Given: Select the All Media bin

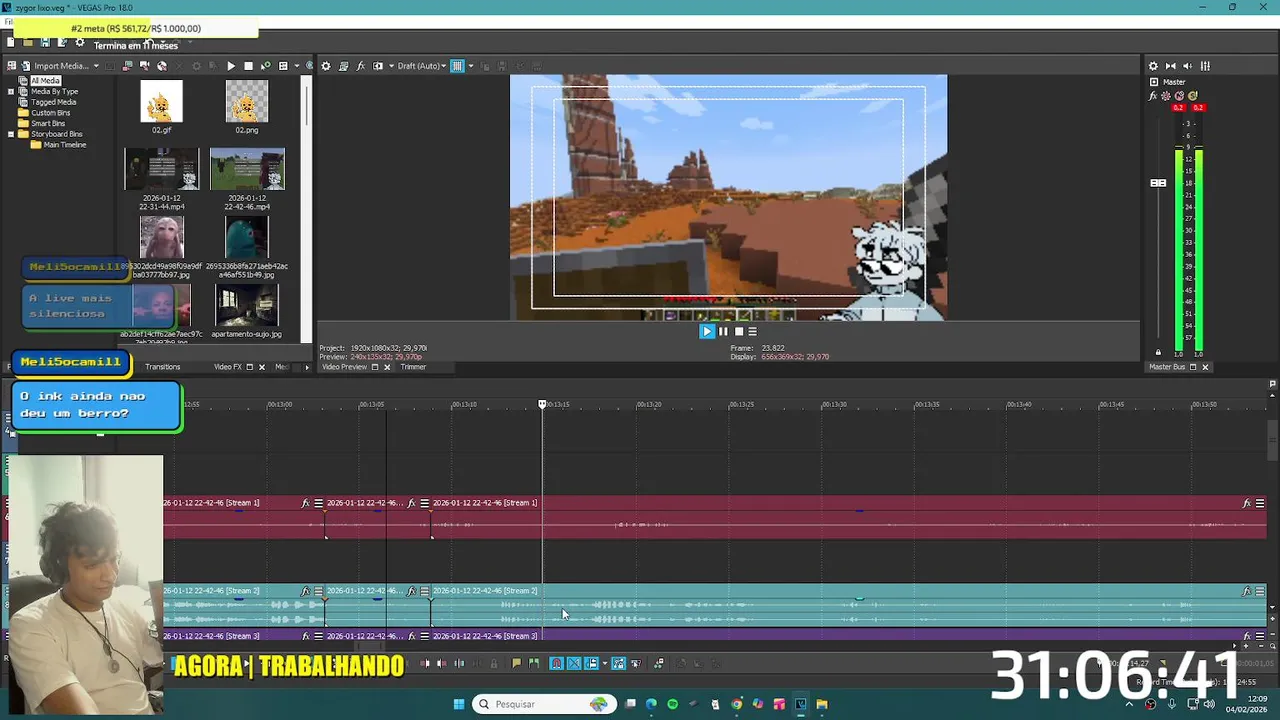Looking at the screenshot, I should pyautogui.click(x=45, y=81).
